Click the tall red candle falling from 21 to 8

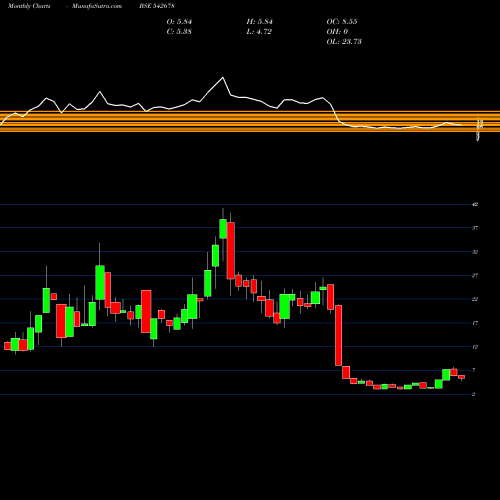coord(338,335)
